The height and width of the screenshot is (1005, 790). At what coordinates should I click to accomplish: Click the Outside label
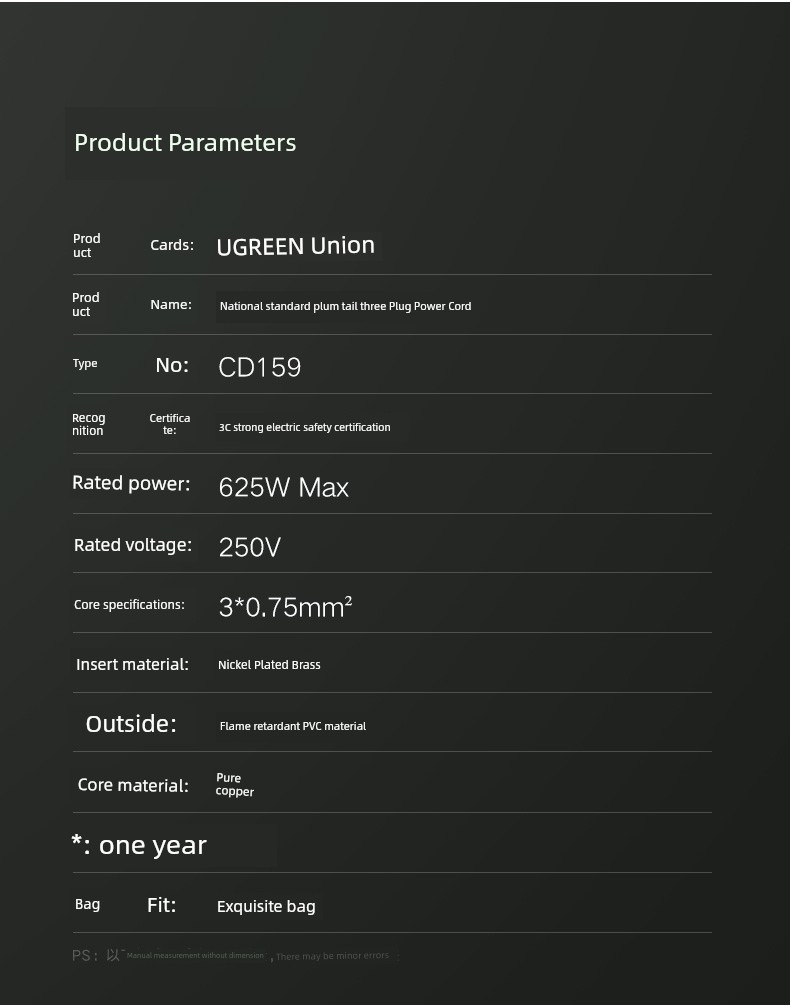point(131,724)
